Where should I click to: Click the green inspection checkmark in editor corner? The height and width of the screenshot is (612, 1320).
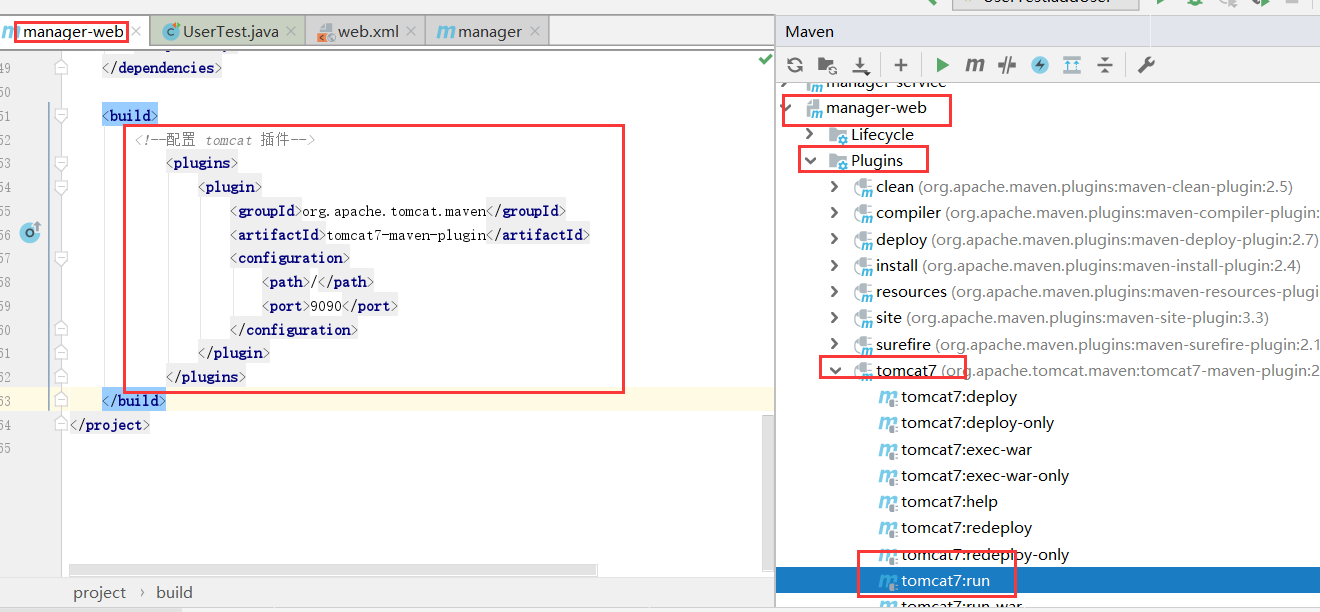[765, 61]
